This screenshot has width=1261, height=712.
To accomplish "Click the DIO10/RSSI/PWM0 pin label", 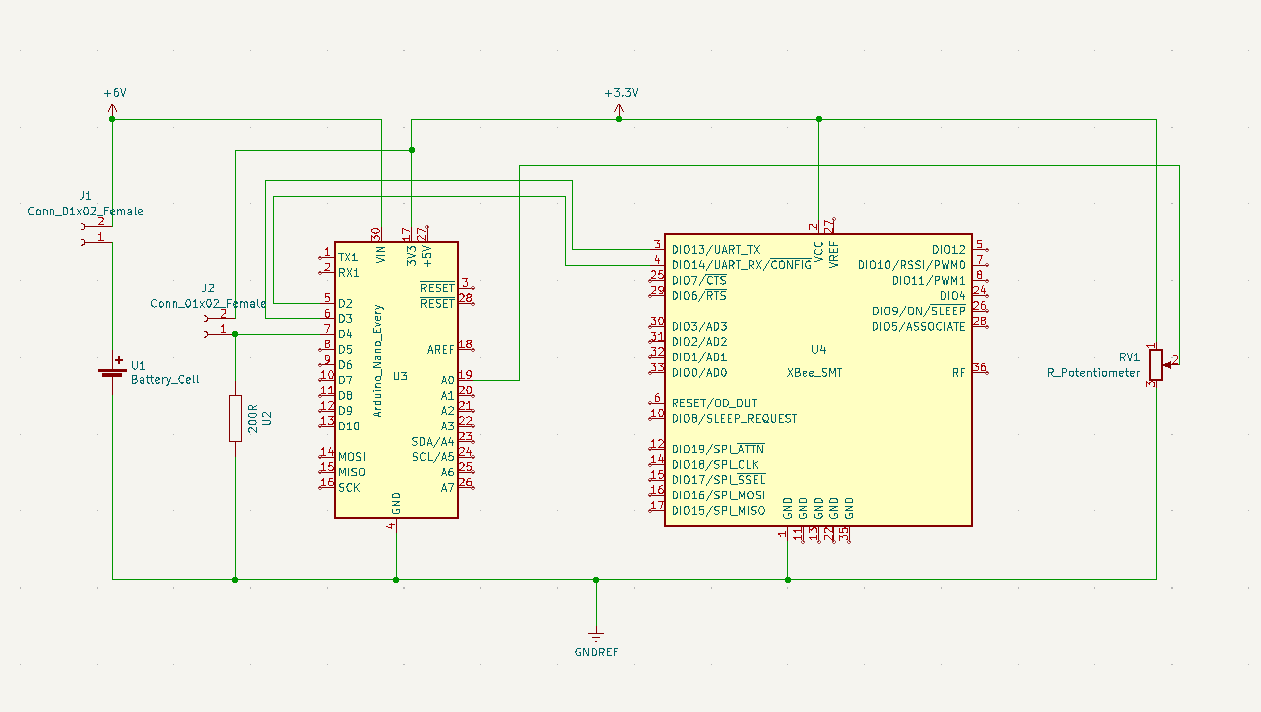I will click(912, 265).
